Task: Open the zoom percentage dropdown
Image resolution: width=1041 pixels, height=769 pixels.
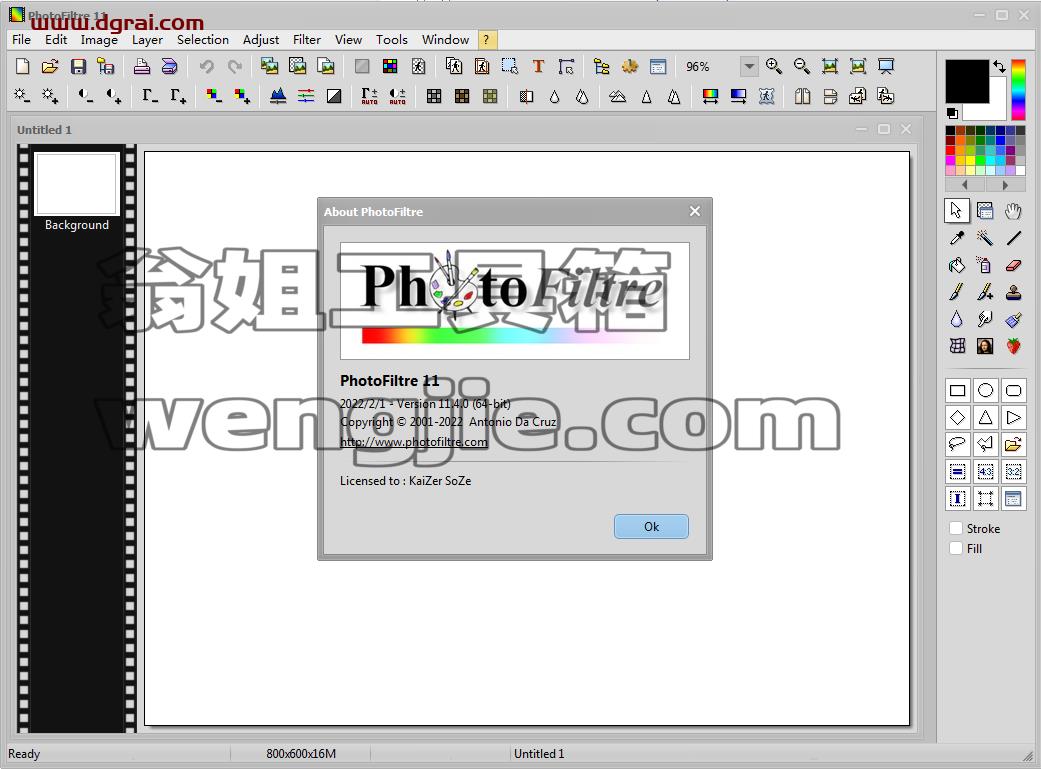Action: [x=749, y=66]
